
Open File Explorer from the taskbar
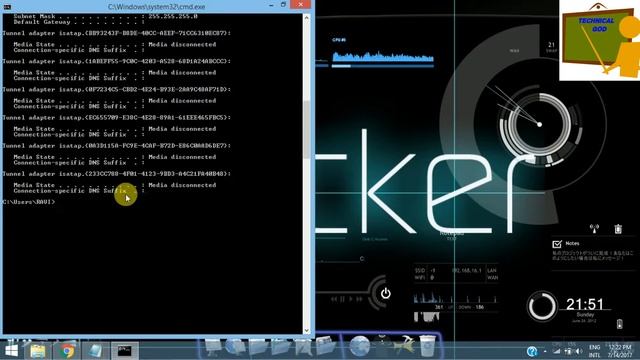(38, 351)
